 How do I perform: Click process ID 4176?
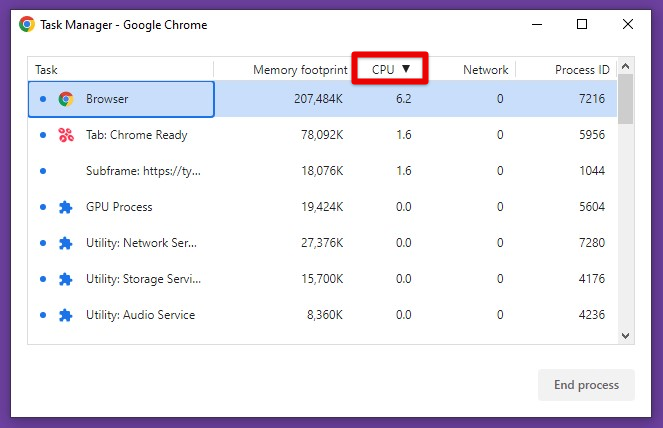(x=592, y=279)
